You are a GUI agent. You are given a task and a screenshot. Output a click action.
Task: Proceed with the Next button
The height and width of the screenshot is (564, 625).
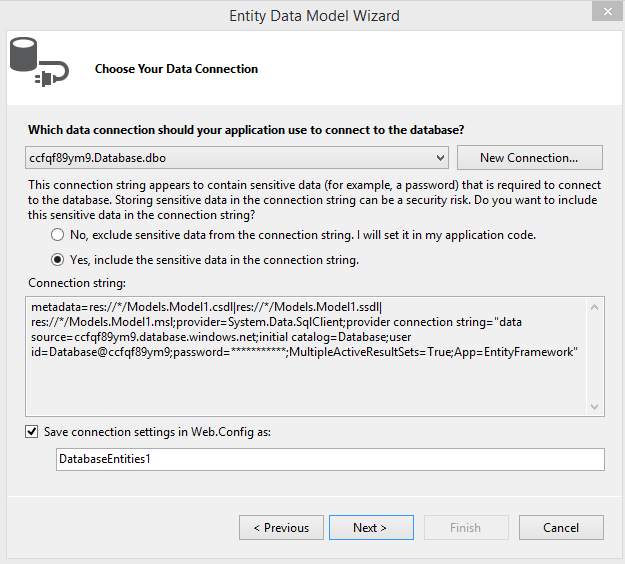click(x=371, y=528)
